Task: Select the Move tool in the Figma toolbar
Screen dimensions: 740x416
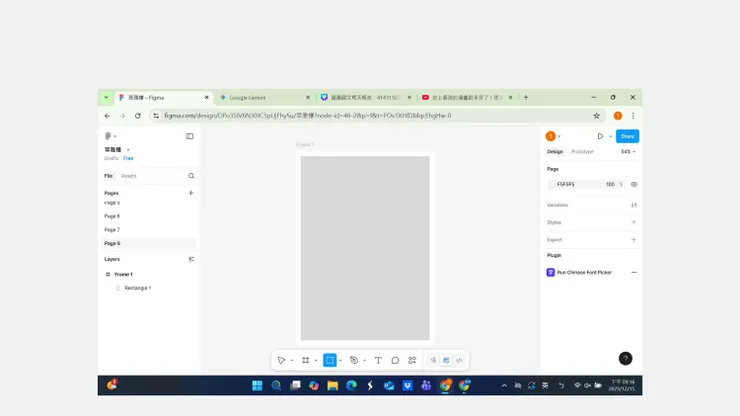Action: (281, 360)
